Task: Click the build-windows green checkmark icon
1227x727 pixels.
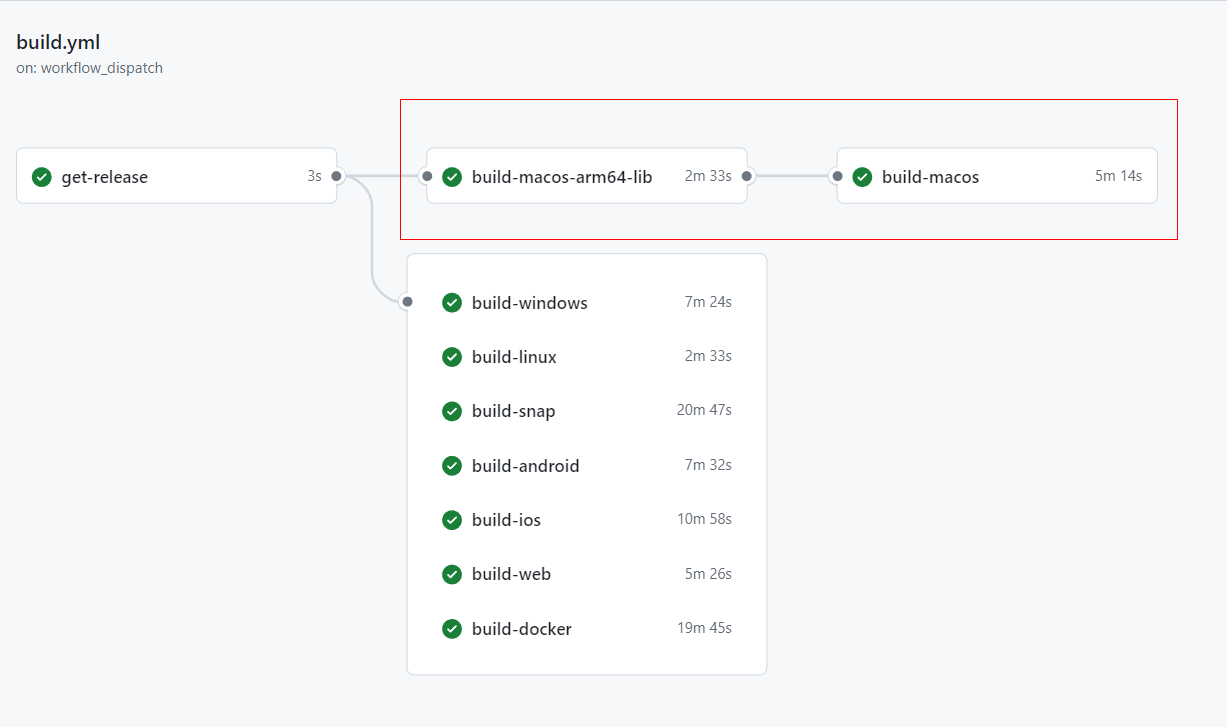Action: tap(452, 303)
